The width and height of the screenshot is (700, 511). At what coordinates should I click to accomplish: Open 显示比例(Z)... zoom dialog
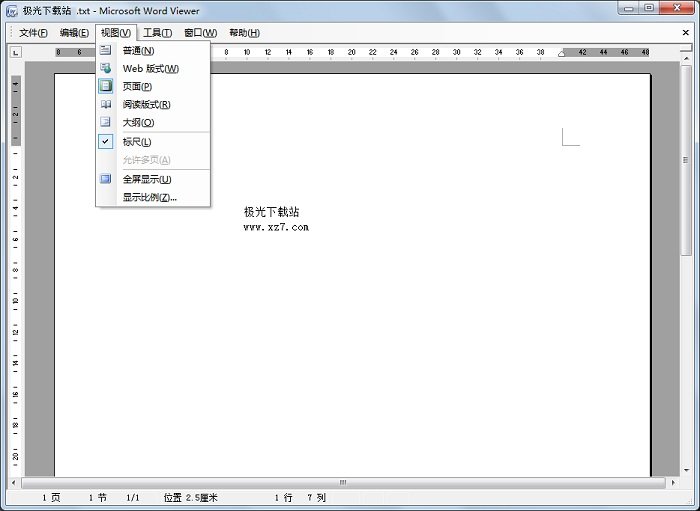153,197
